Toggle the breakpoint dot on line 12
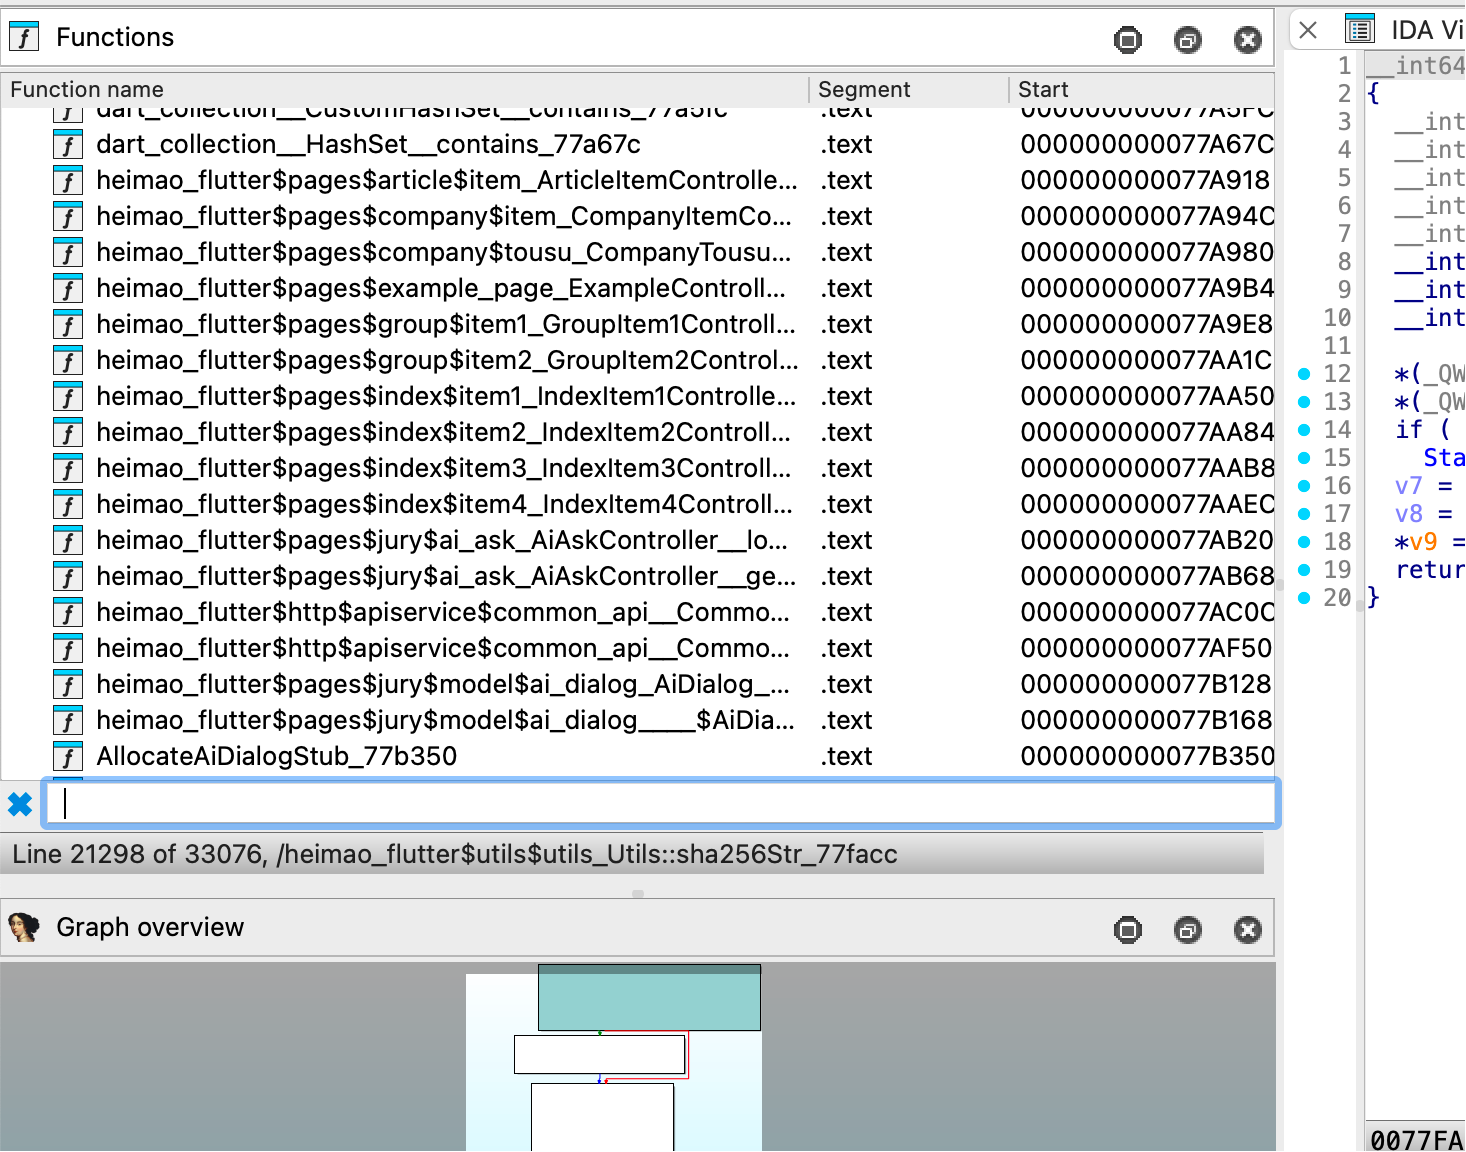The image size is (1466, 1152). (1304, 374)
